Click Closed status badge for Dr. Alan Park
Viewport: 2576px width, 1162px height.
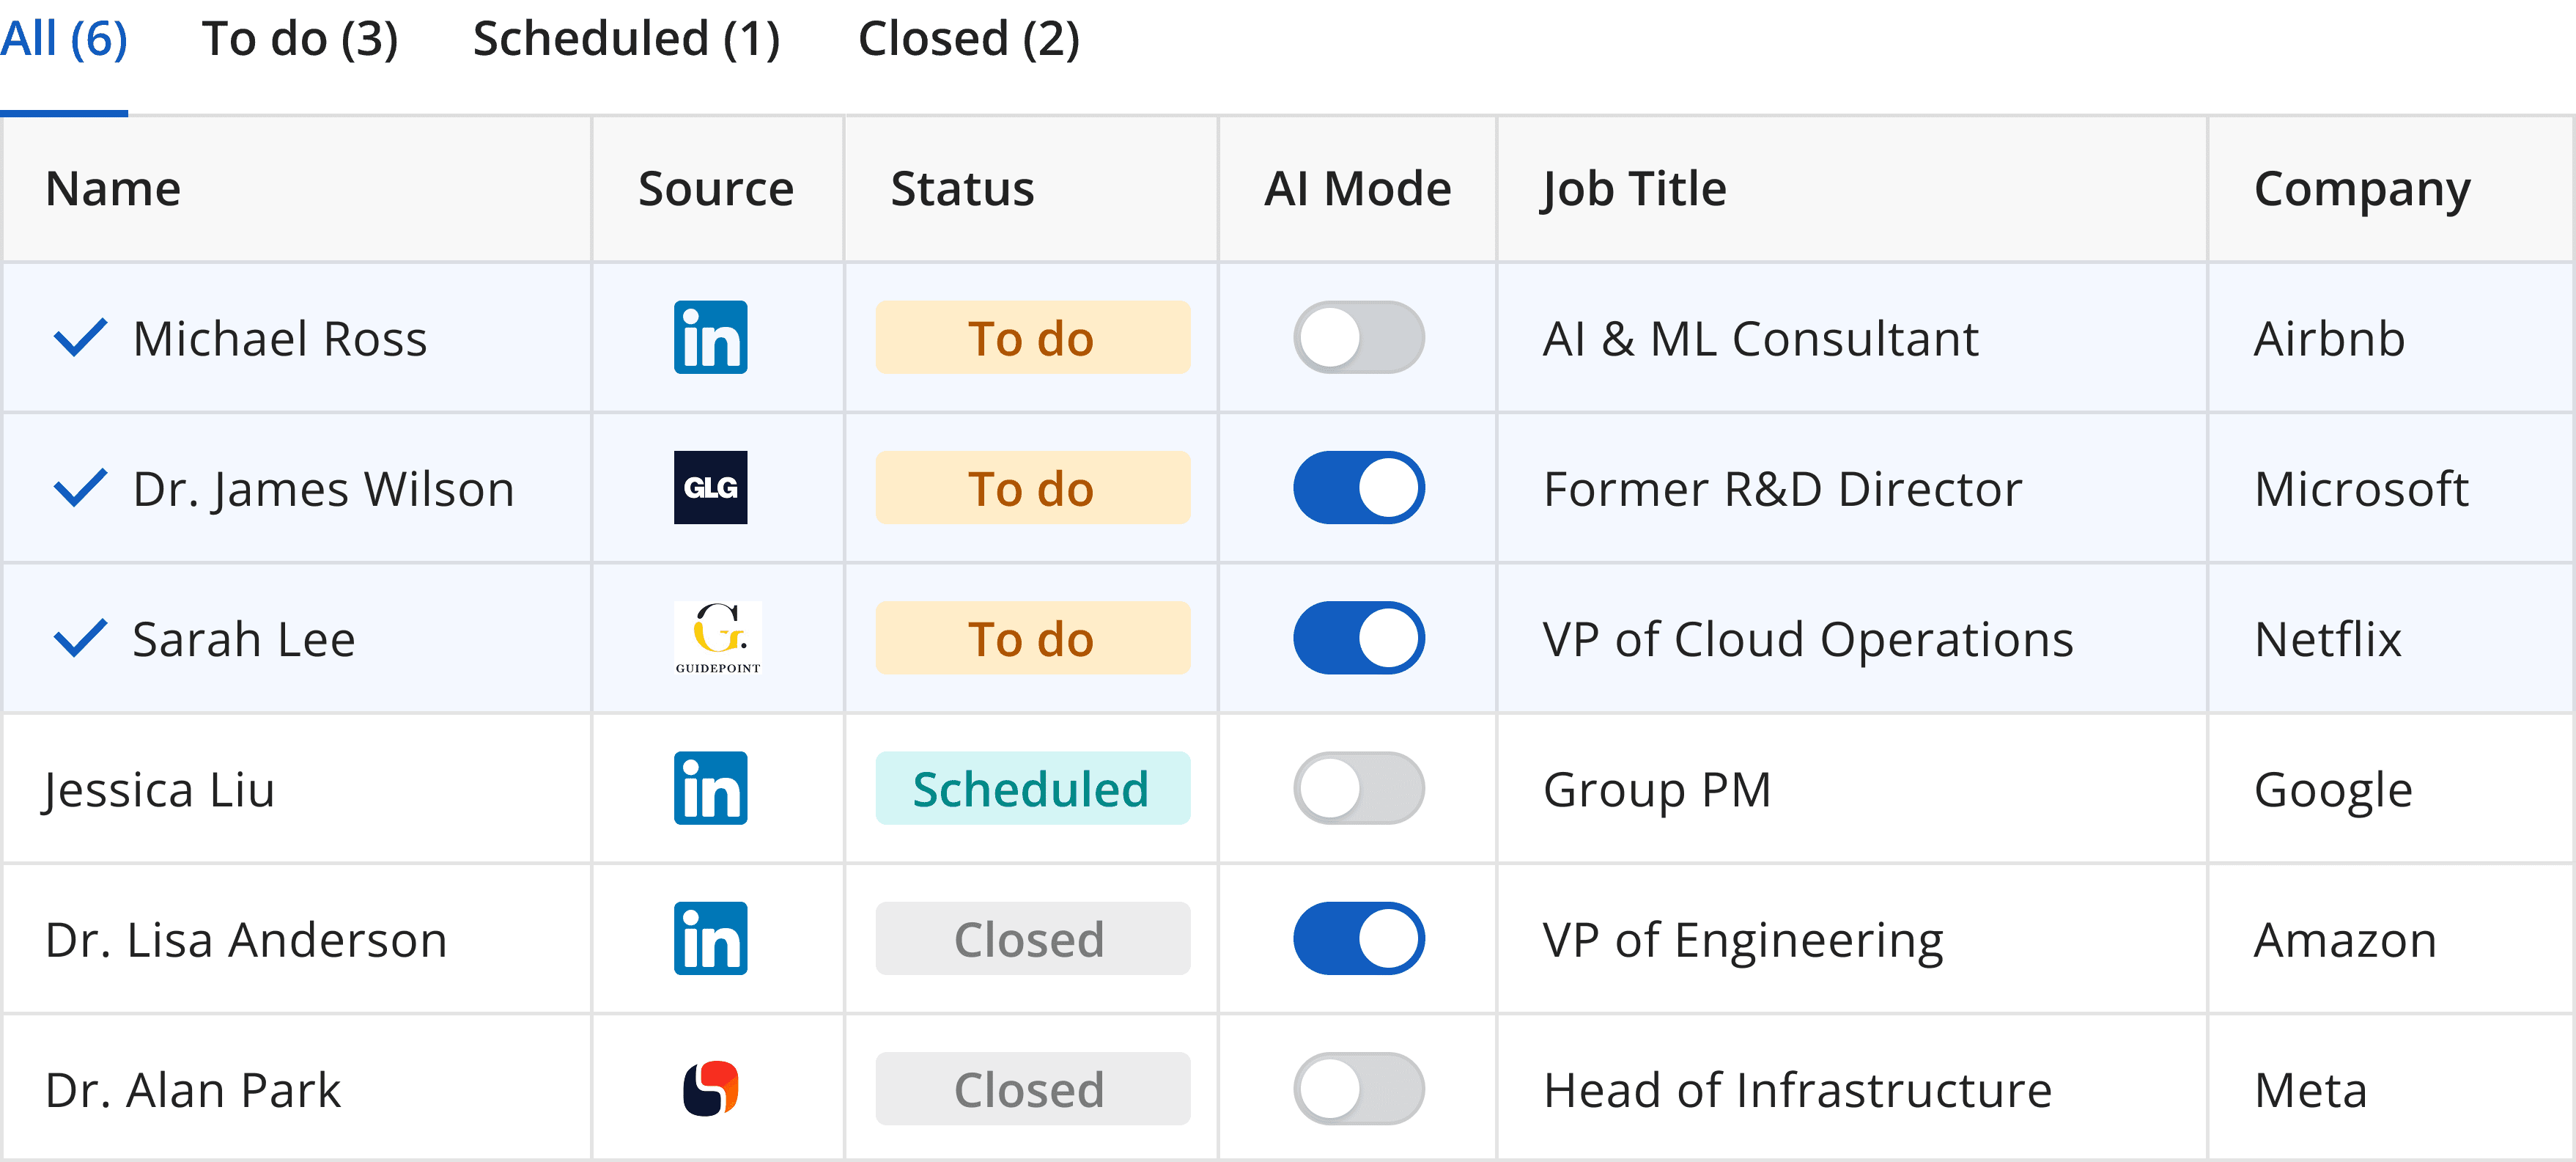1032,1088
